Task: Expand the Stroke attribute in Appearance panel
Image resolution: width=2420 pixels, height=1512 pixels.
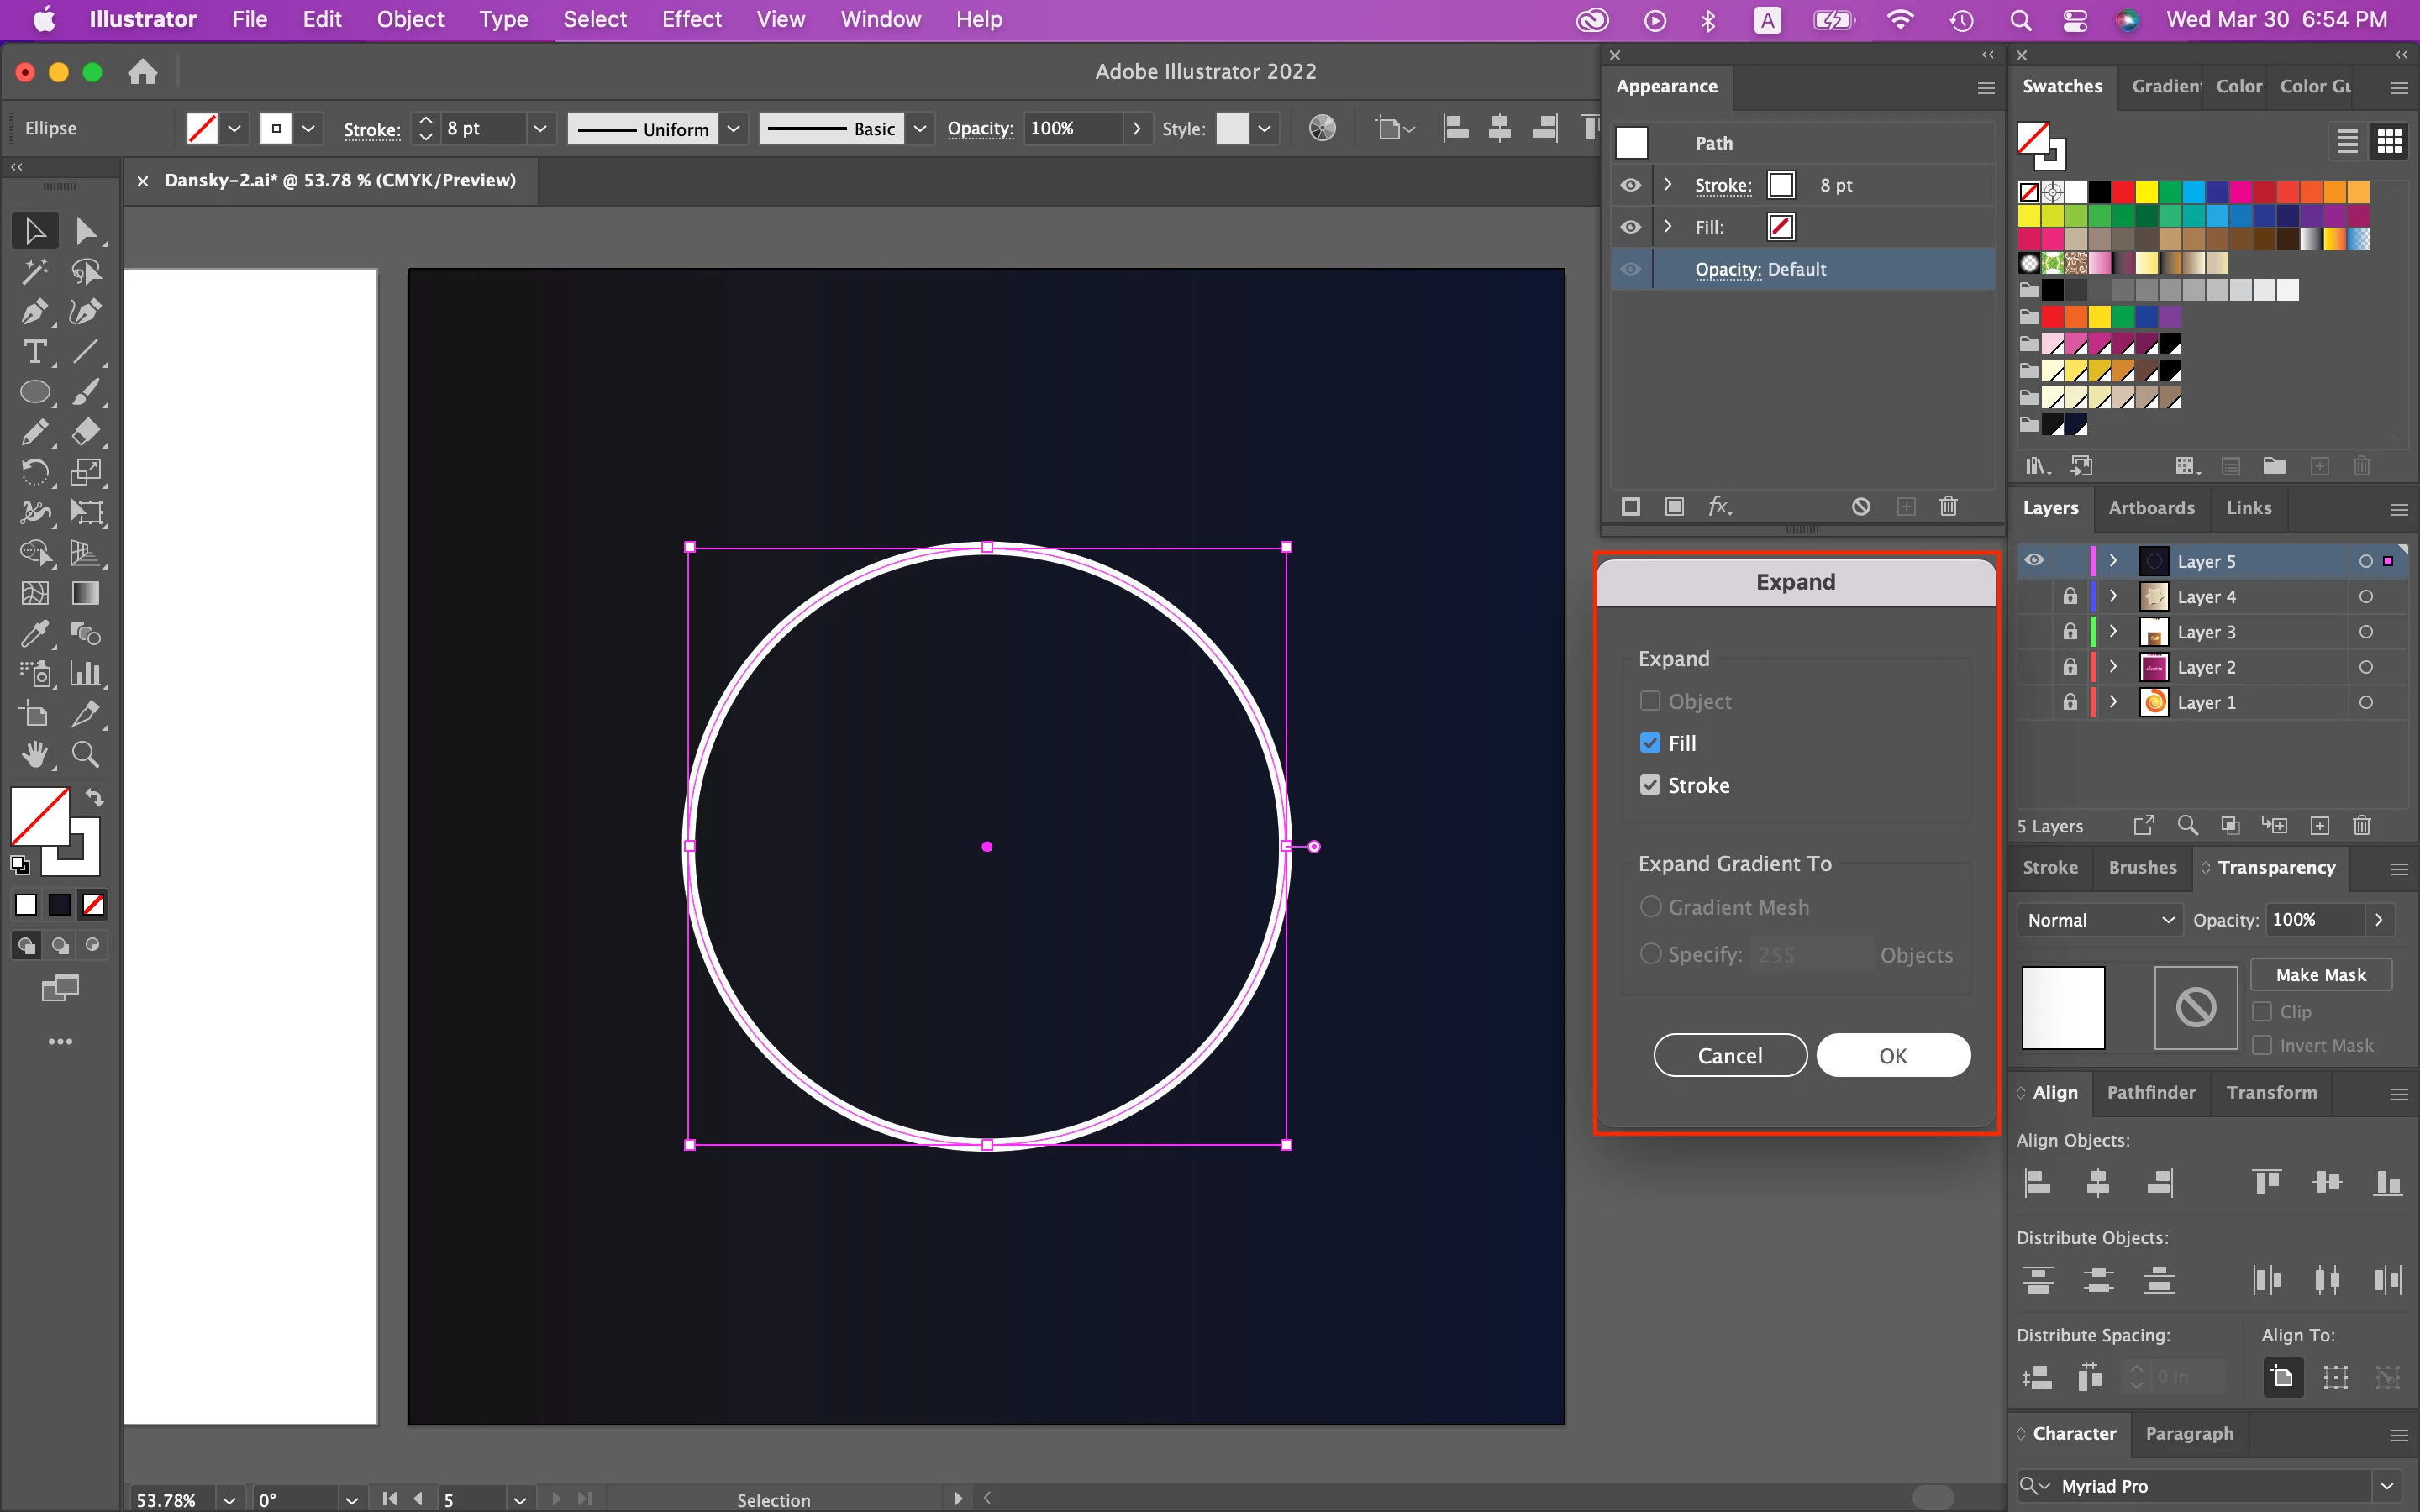Action: pyautogui.click(x=1668, y=185)
